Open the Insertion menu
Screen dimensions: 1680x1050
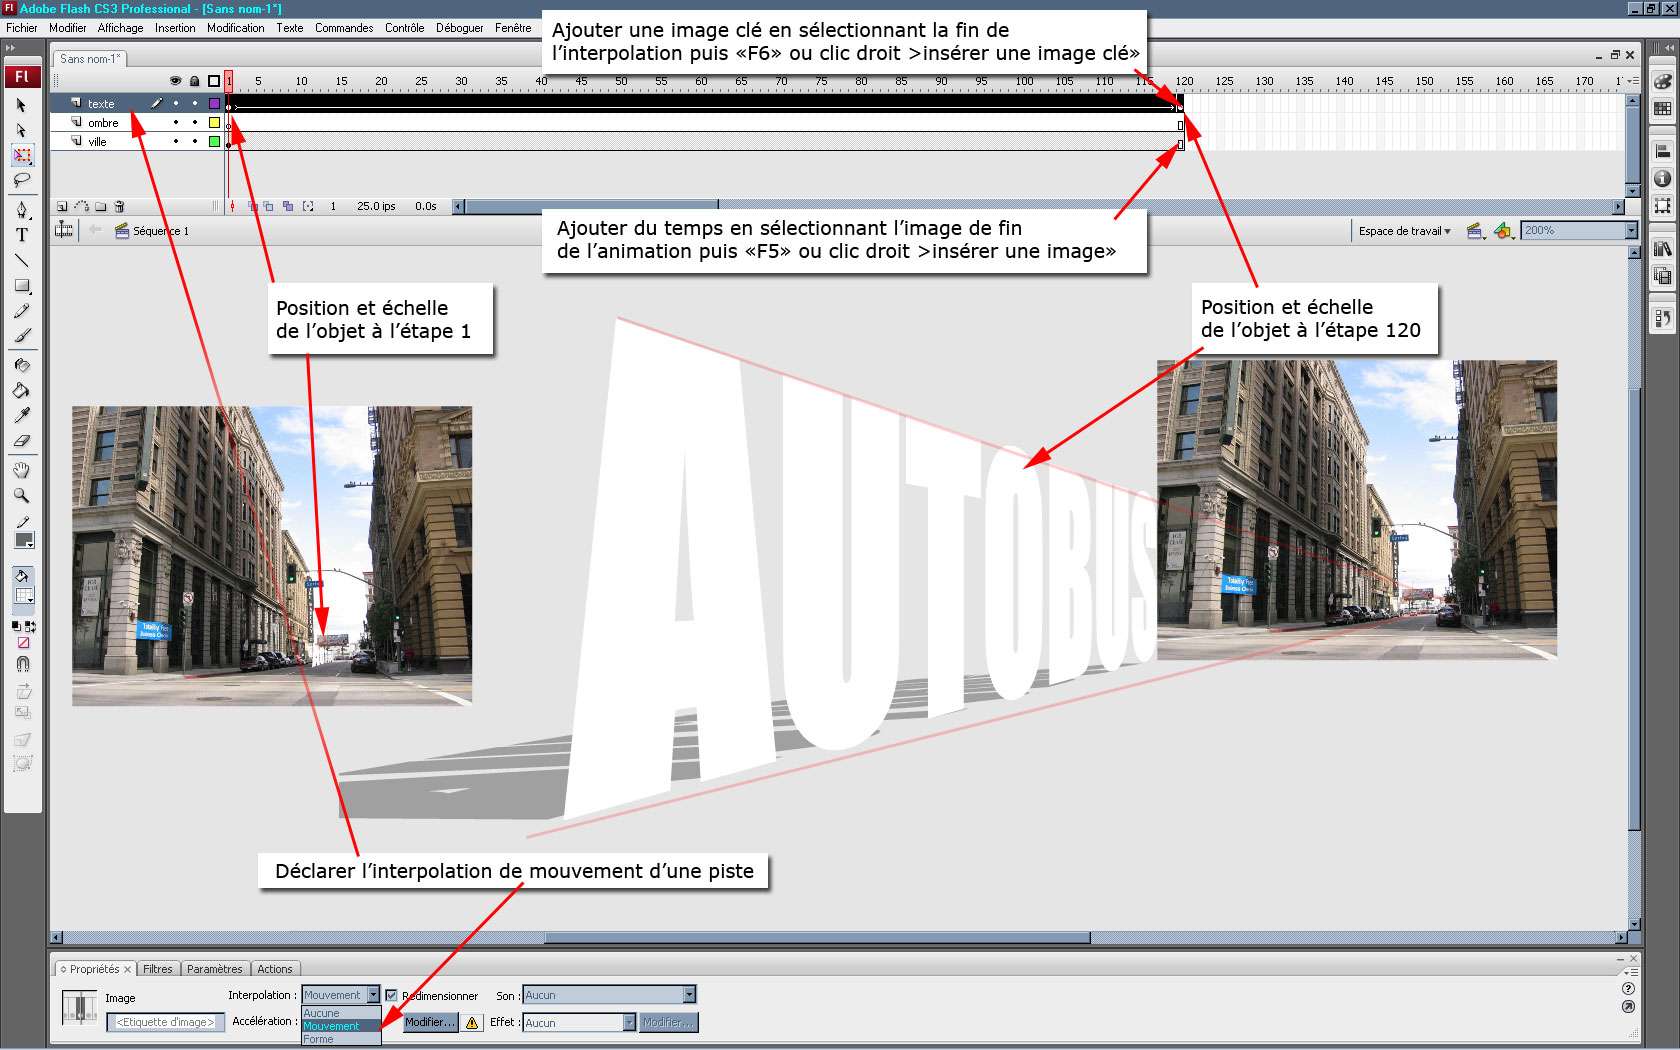(x=175, y=28)
